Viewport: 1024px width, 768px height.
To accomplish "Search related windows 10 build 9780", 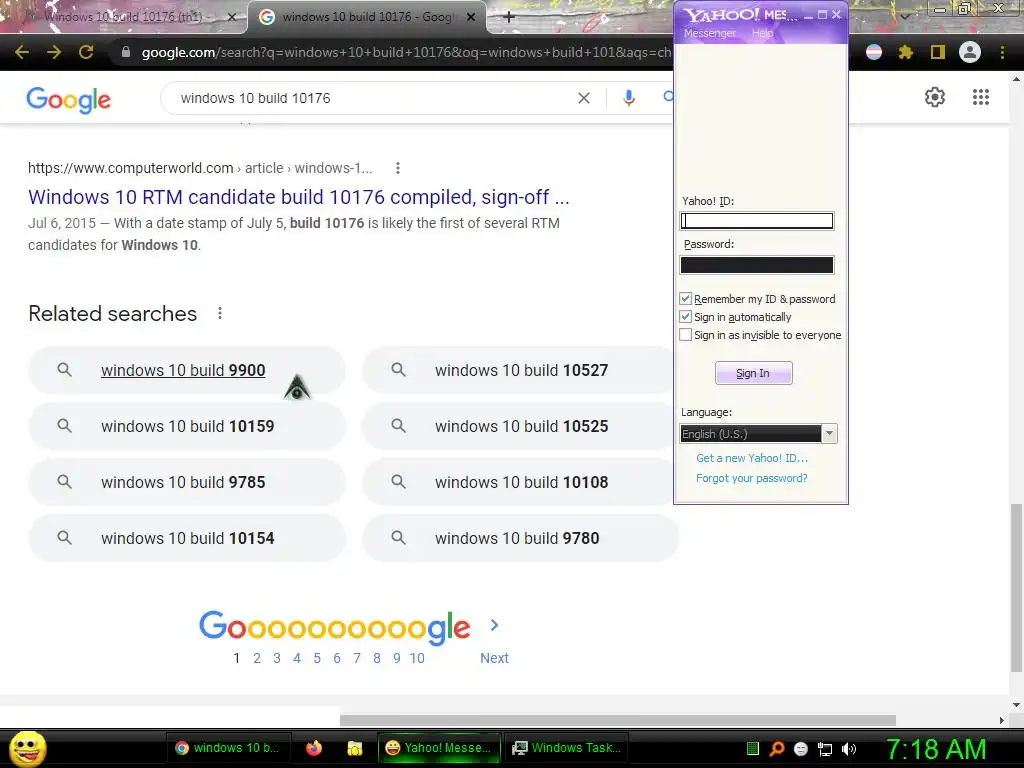I will click(x=520, y=538).
